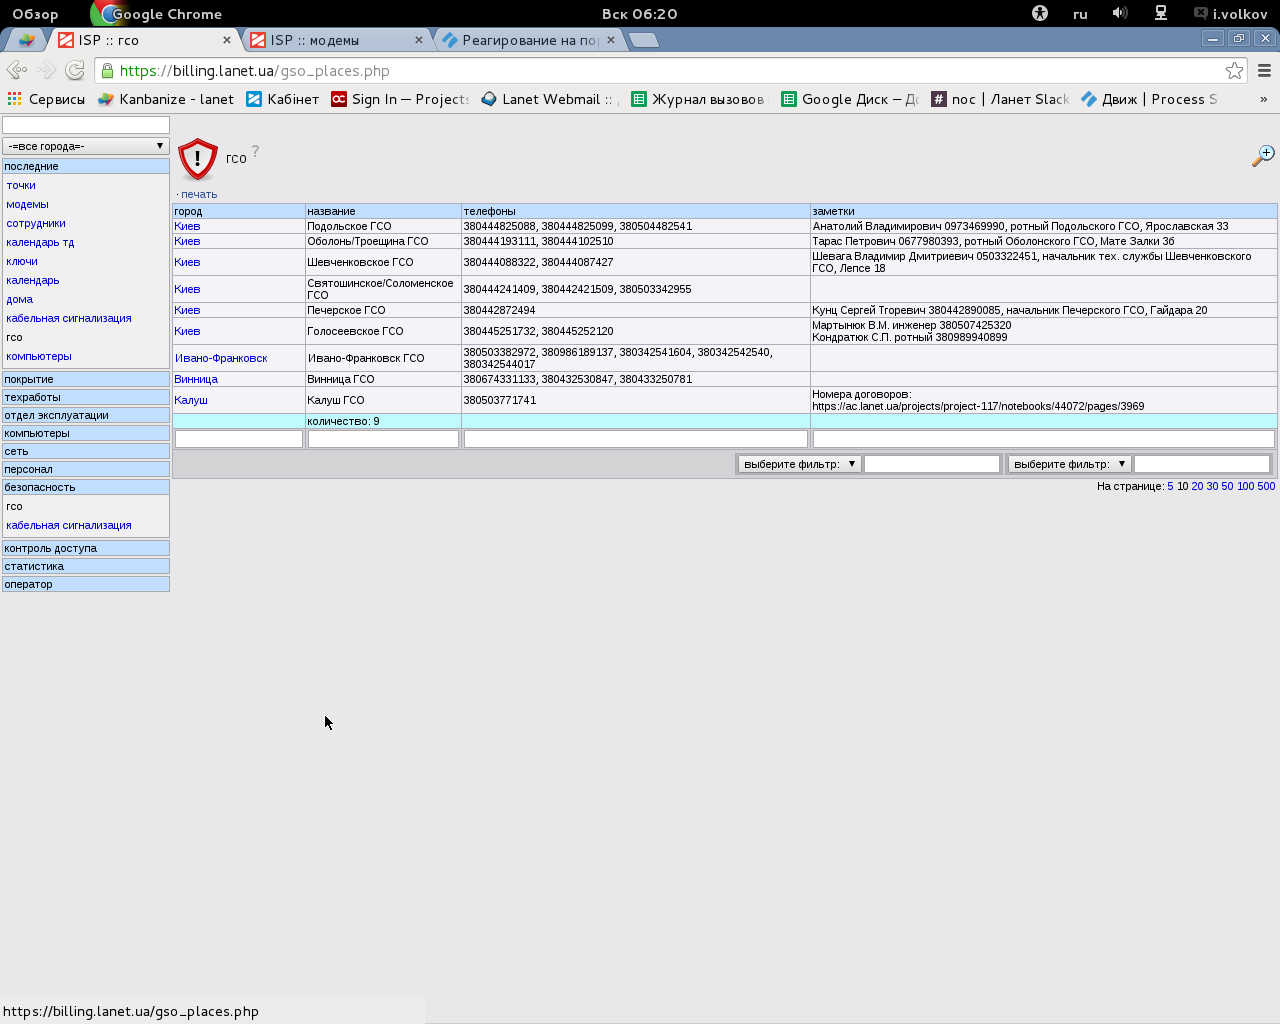Open the i.volkov user menu
1280x1024 pixels.
(1231, 14)
